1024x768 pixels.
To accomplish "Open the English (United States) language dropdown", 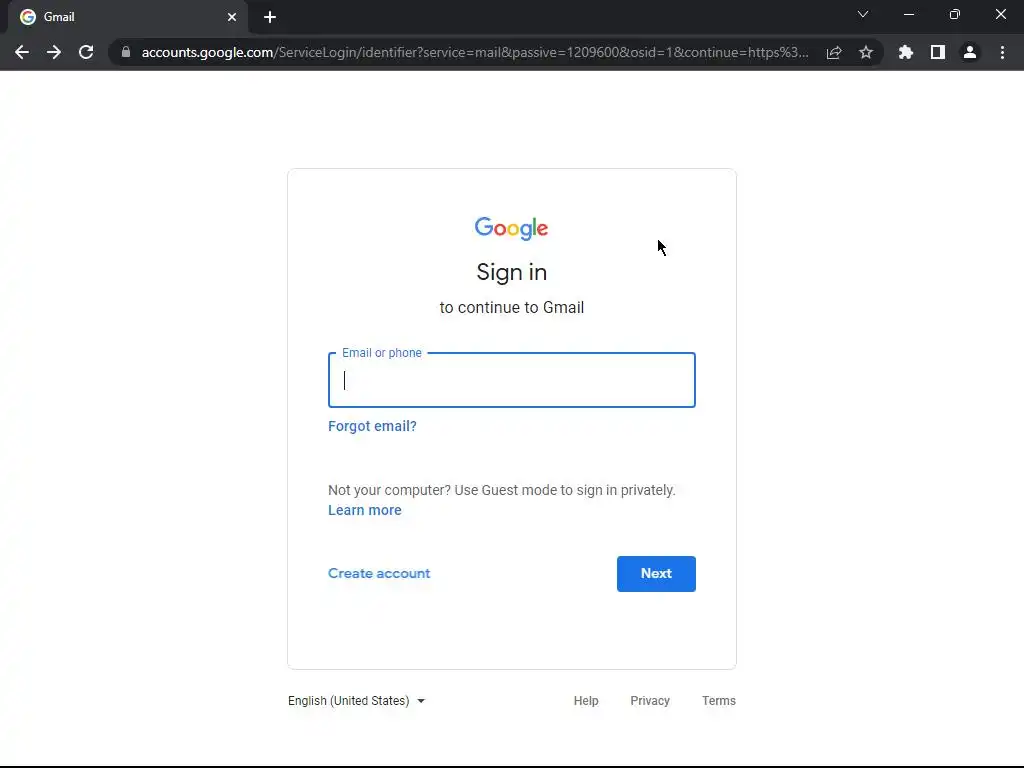I will pos(357,701).
